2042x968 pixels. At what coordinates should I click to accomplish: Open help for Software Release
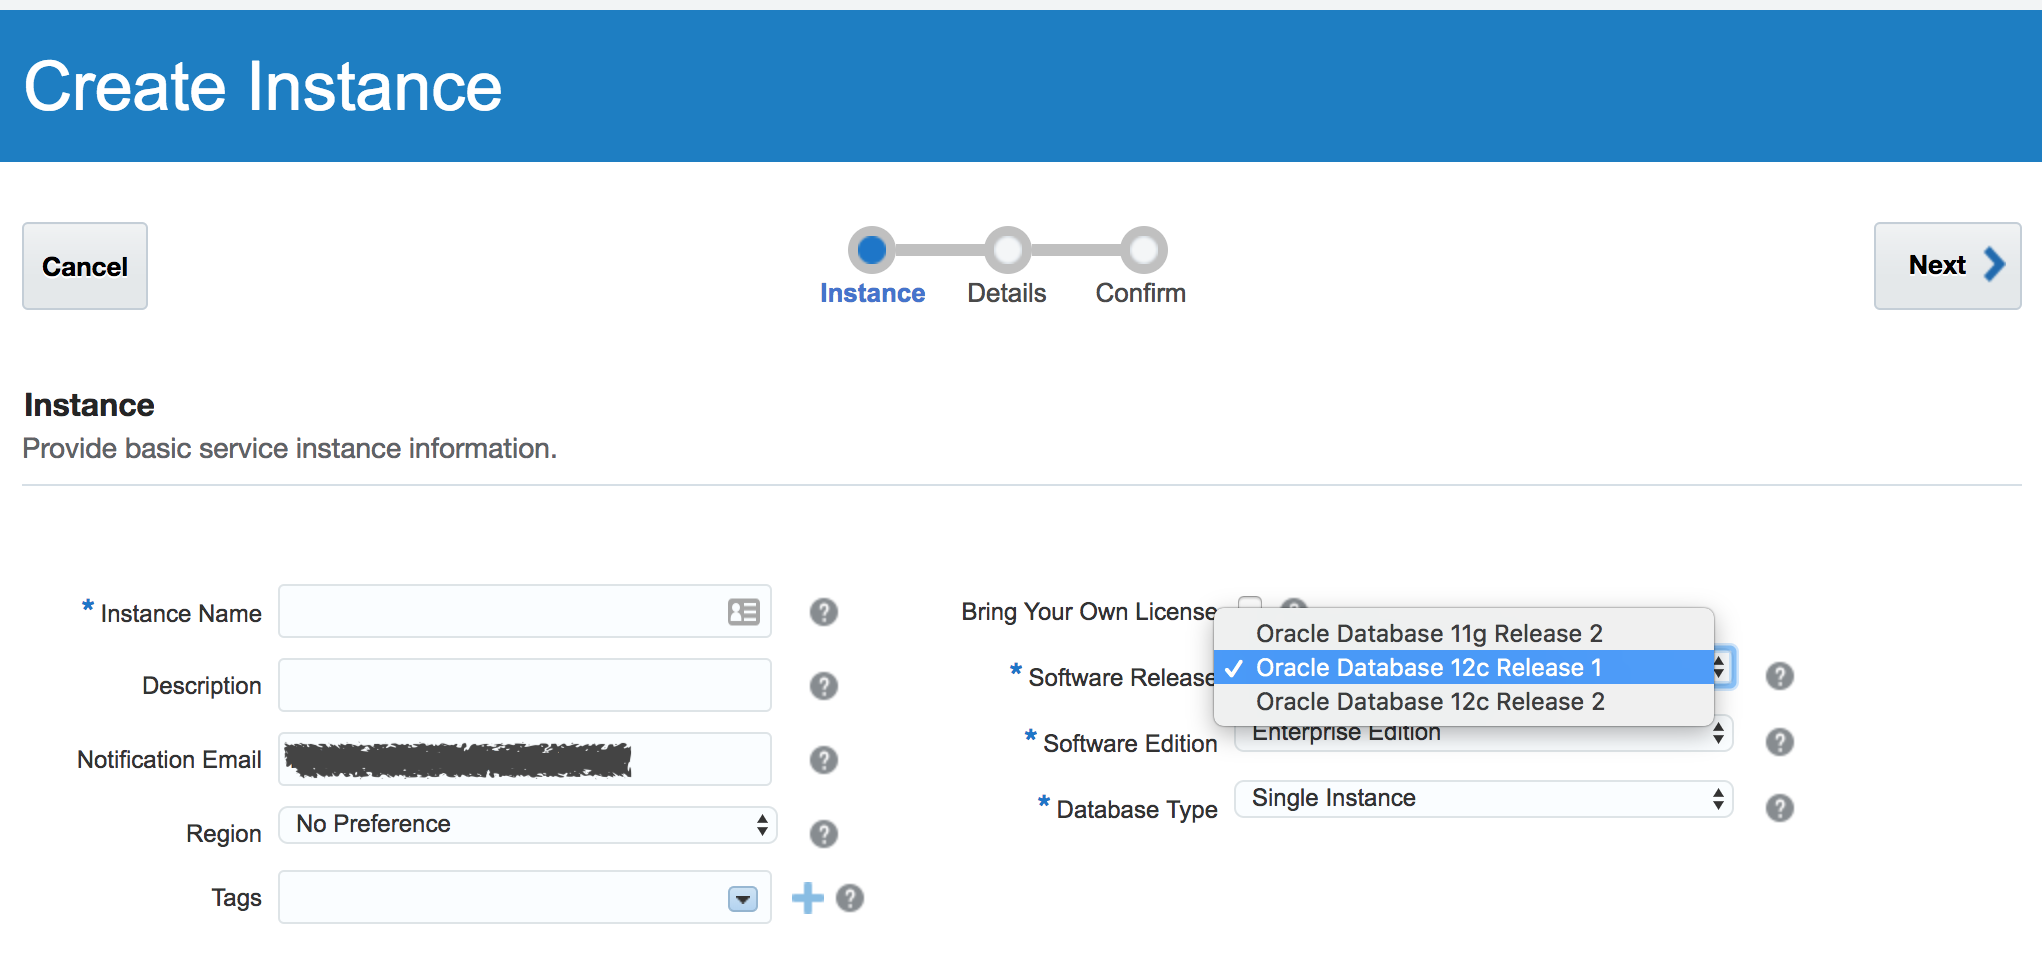1780,676
